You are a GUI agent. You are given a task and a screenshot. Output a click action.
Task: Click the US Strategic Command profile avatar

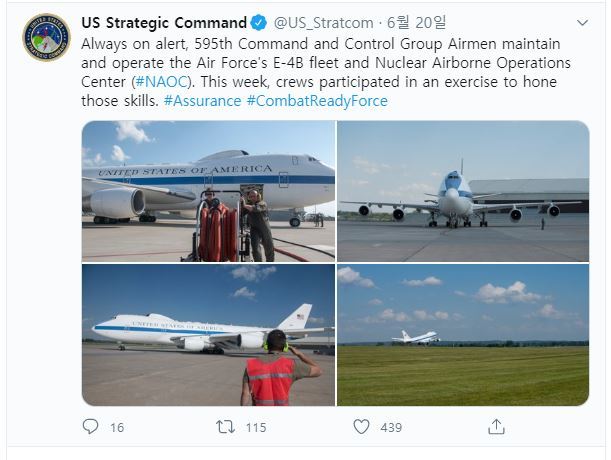[46, 39]
